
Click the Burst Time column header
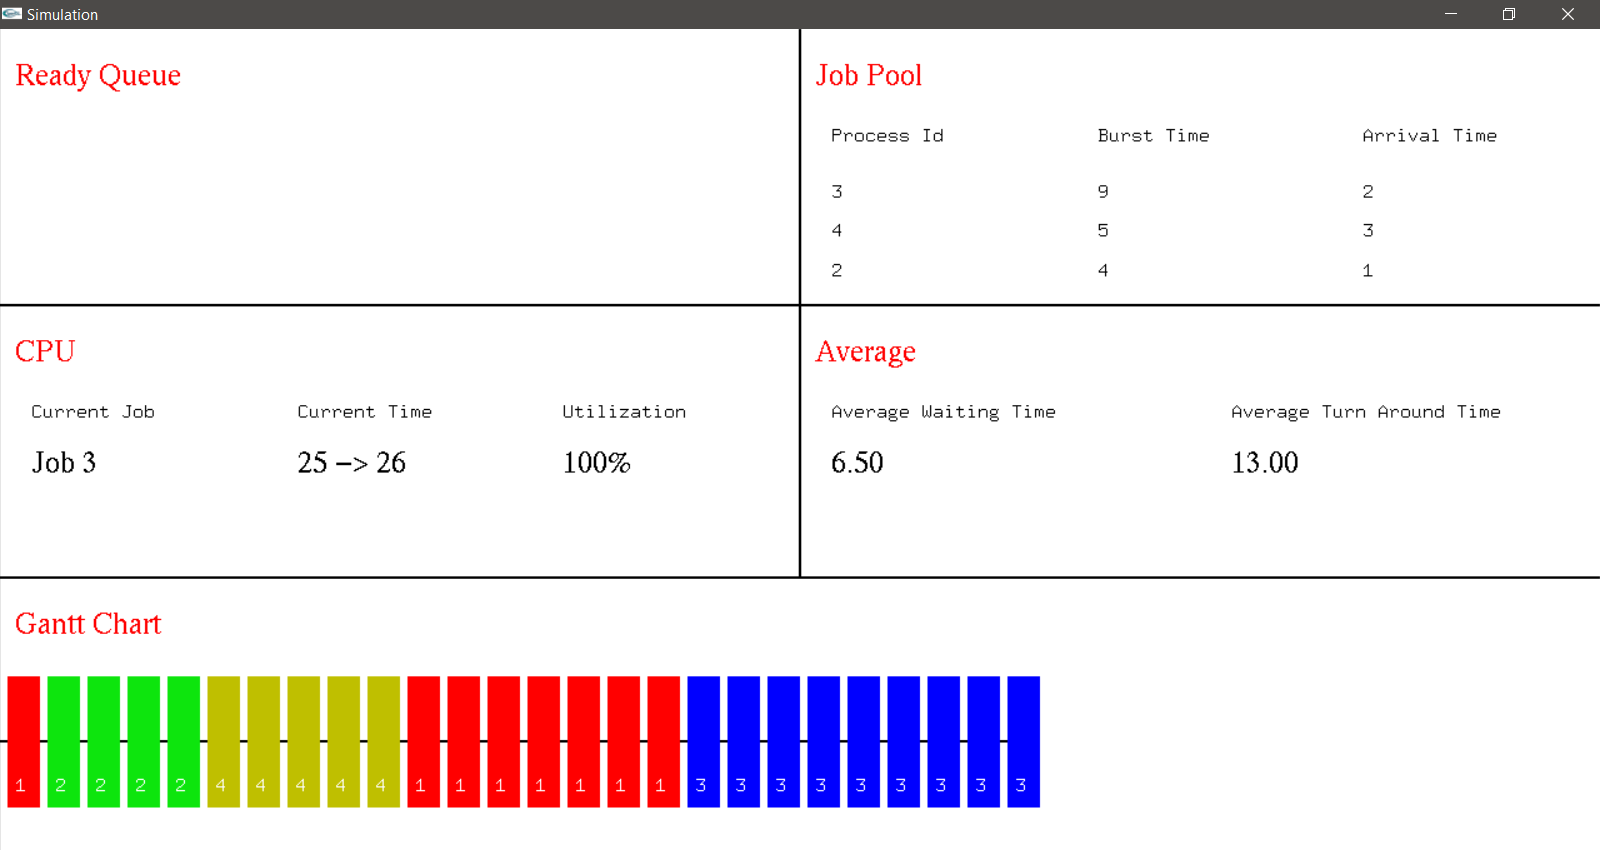tap(1153, 136)
